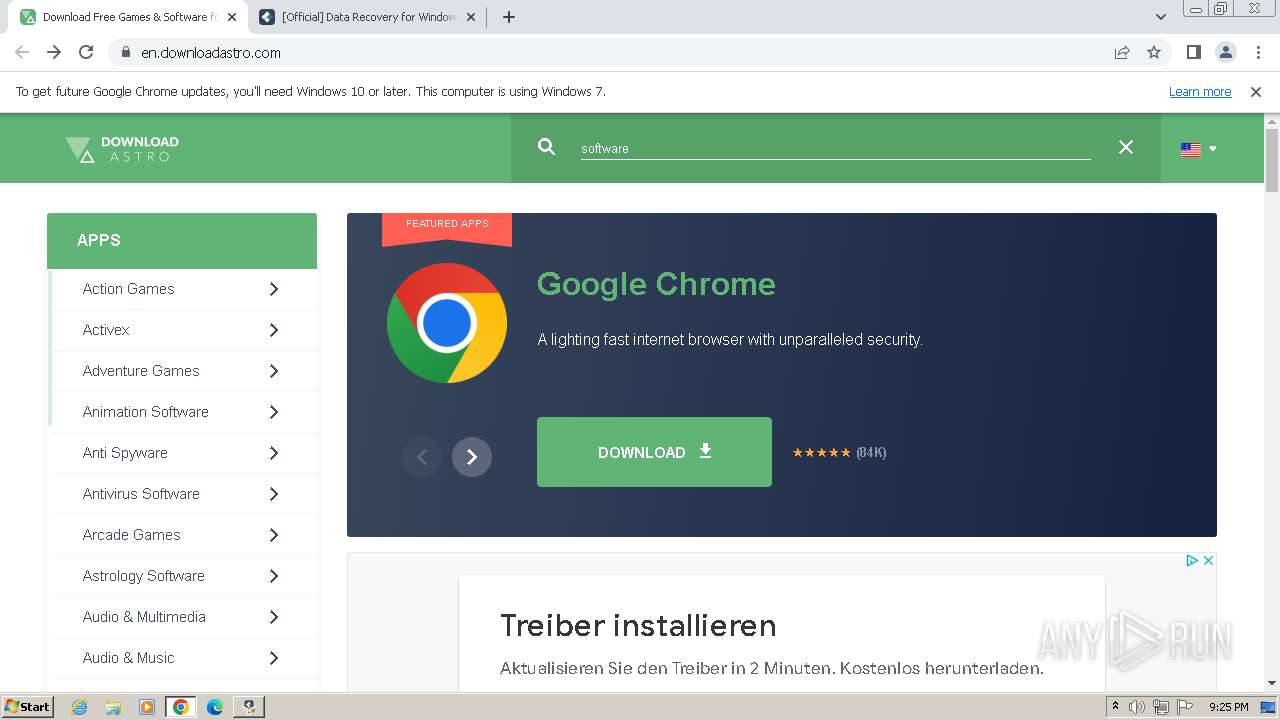Open the Astrology Software category
Viewport: 1280px width, 720px height.
tap(143, 576)
